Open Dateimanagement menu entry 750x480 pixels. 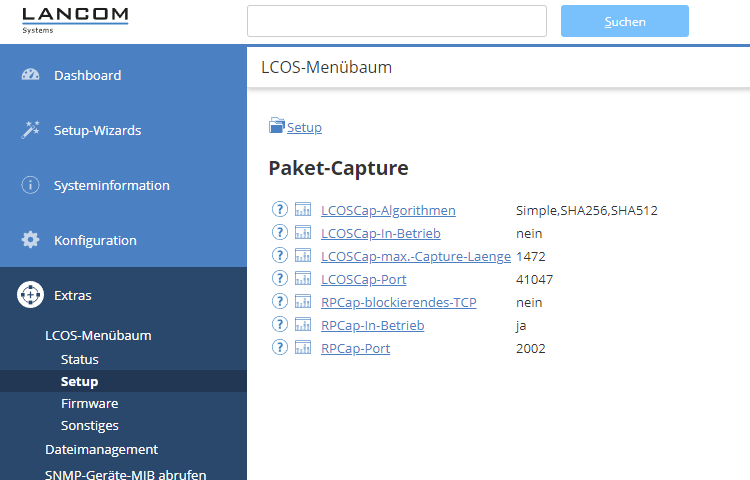tap(101, 449)
